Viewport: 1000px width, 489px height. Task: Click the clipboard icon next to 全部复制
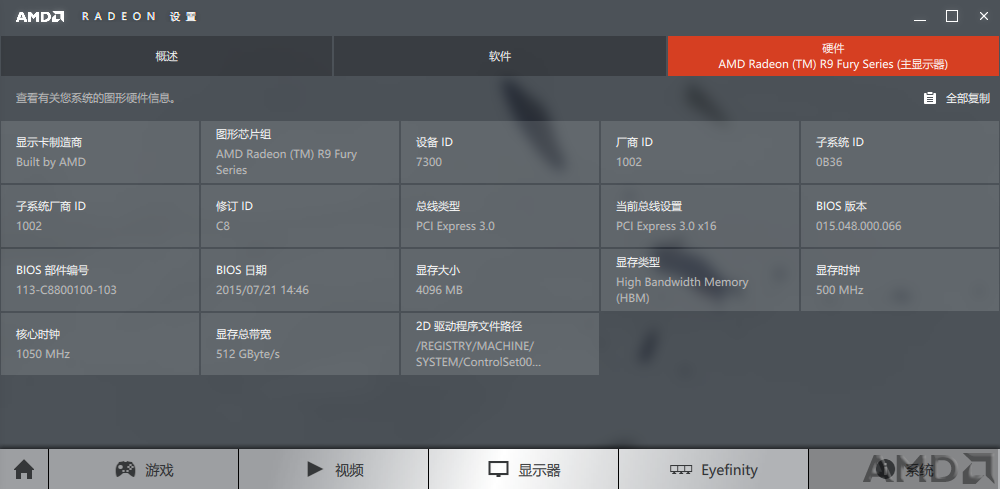coord(930,98)
